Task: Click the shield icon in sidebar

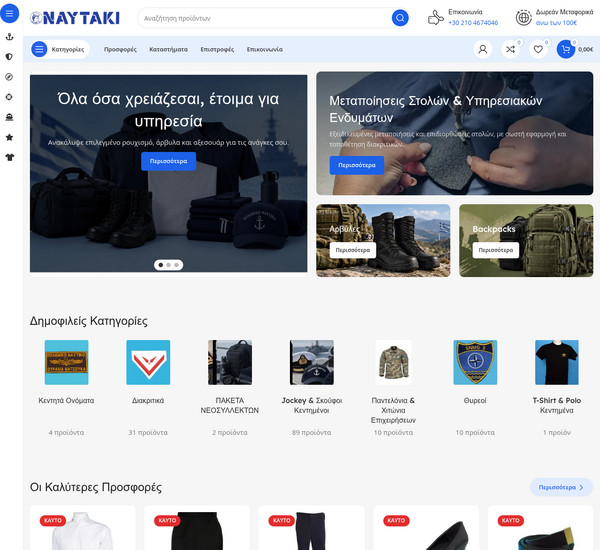Action: (x=10, y=57)
